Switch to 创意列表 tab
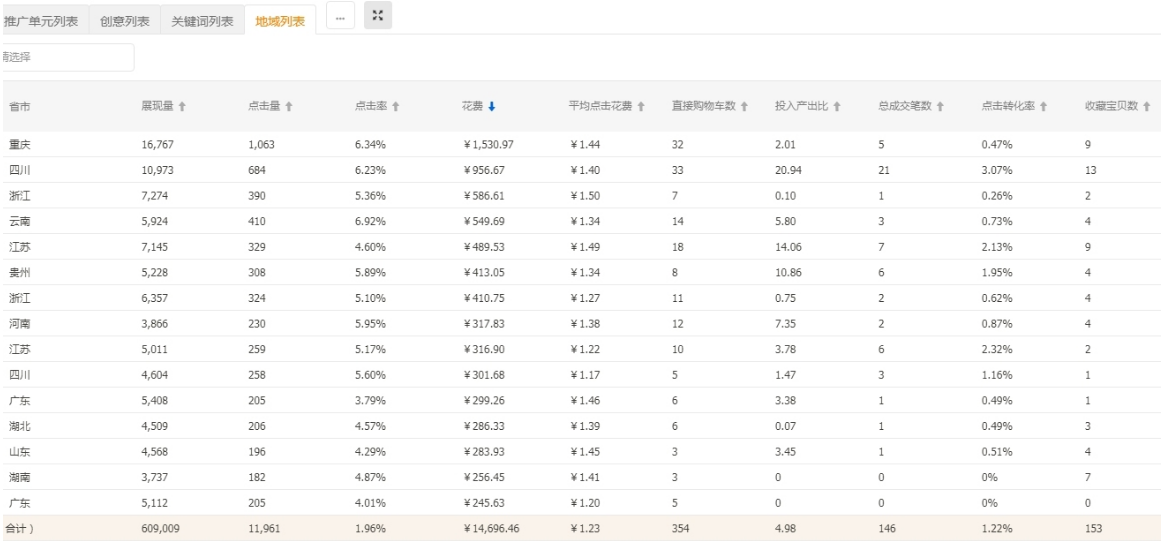 (124, 21)
